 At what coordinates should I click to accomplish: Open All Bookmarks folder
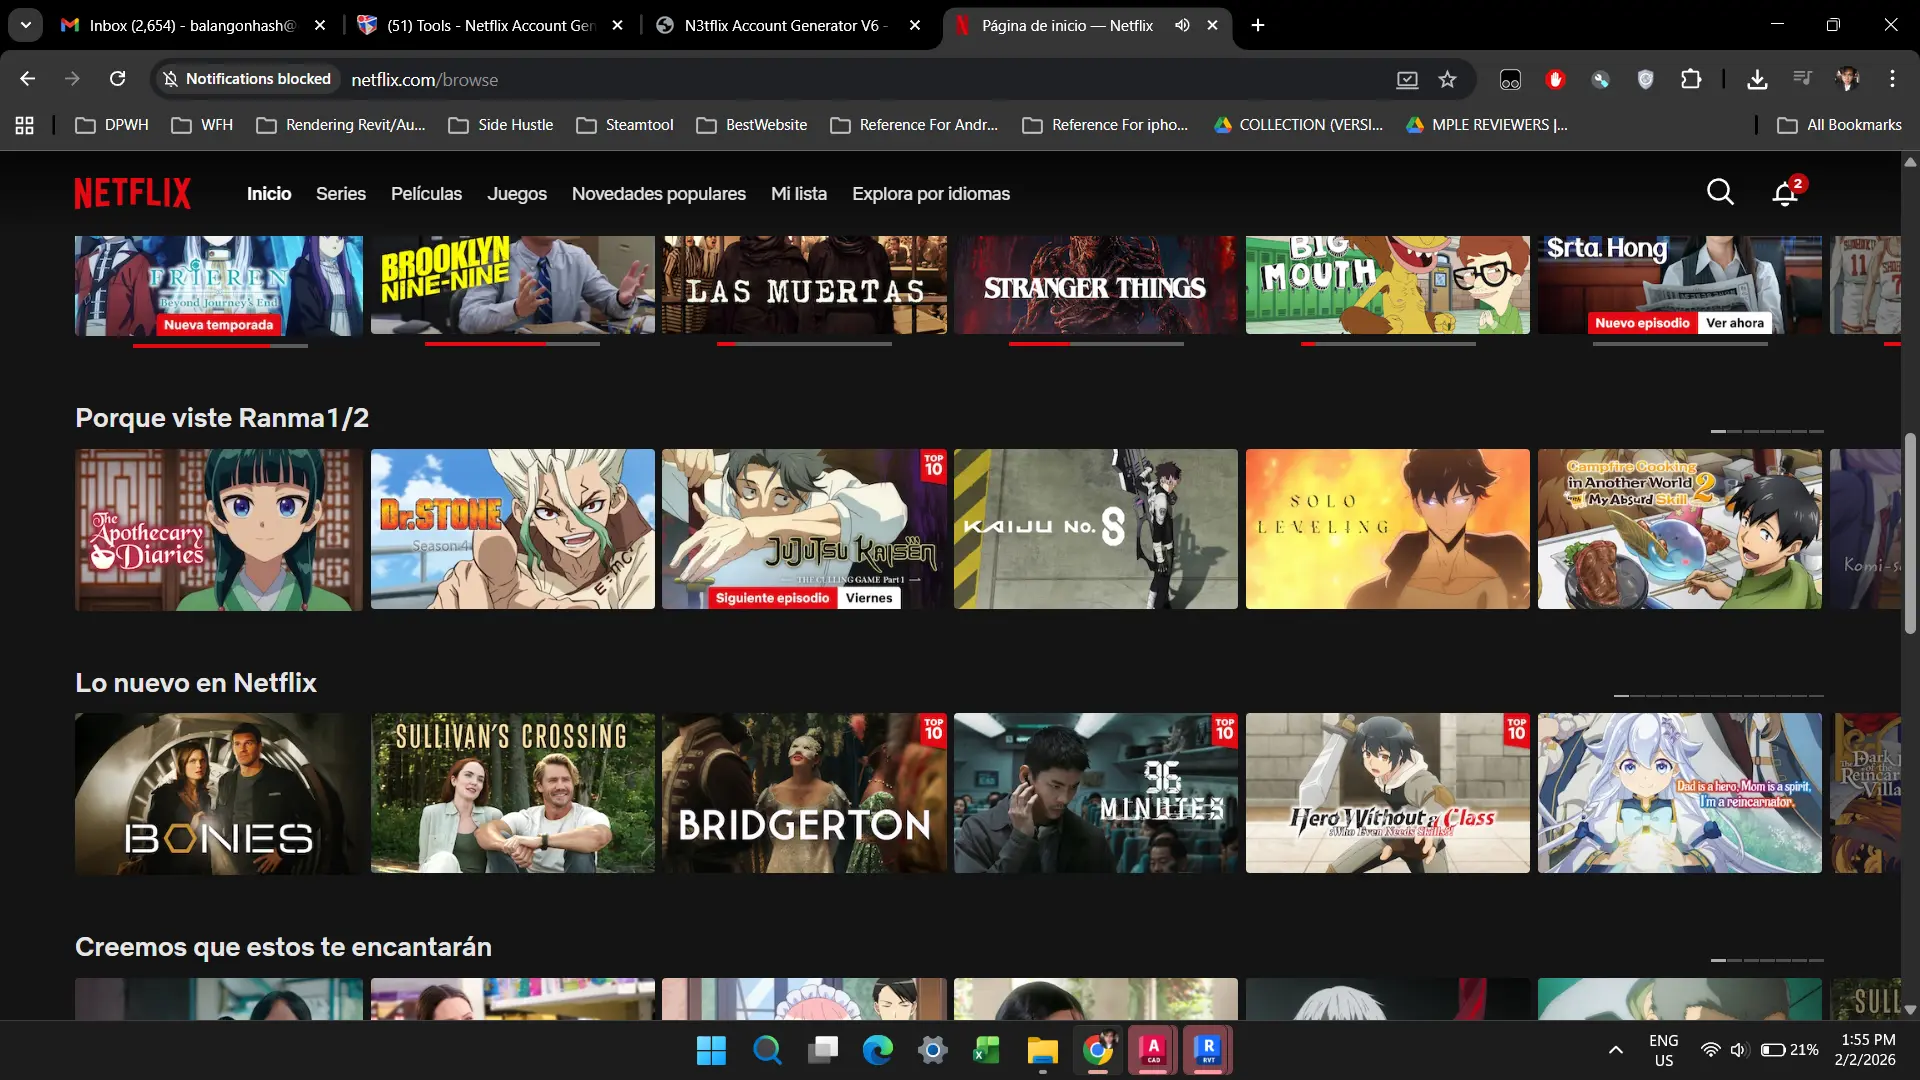(x=1840, y=125)
